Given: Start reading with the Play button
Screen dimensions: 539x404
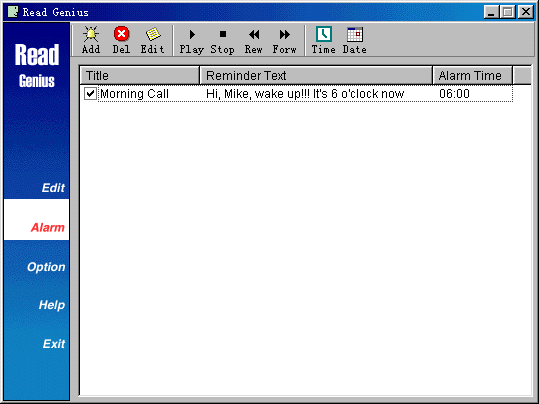Looking at the screenshot, I should click(191, 41).
